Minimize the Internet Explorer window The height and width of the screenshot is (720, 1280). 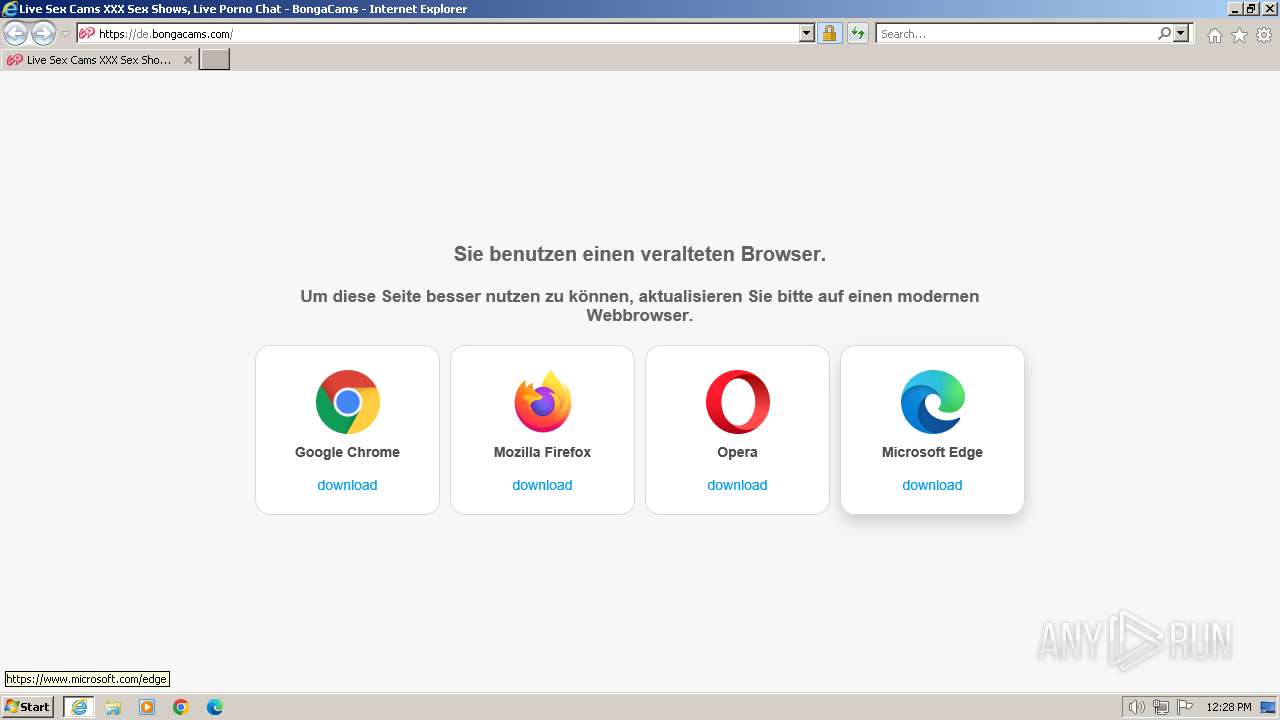(1234, 8)
